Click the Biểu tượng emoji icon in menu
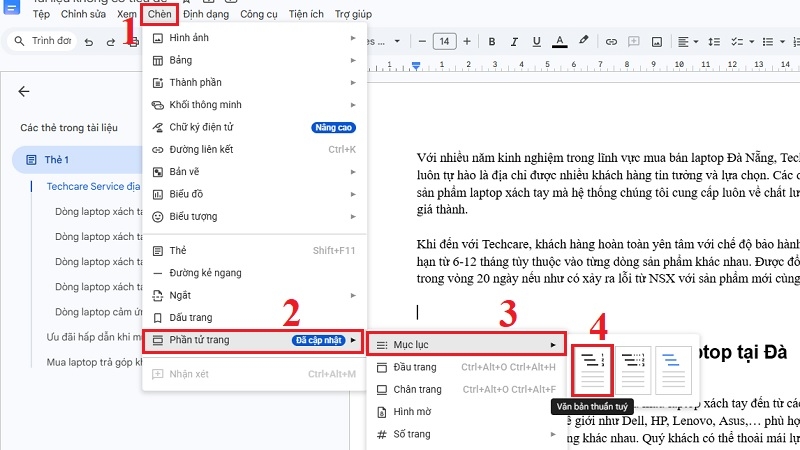Image resolution: width=800 pixels, height=450 pixels. click(x=158, y=217)
